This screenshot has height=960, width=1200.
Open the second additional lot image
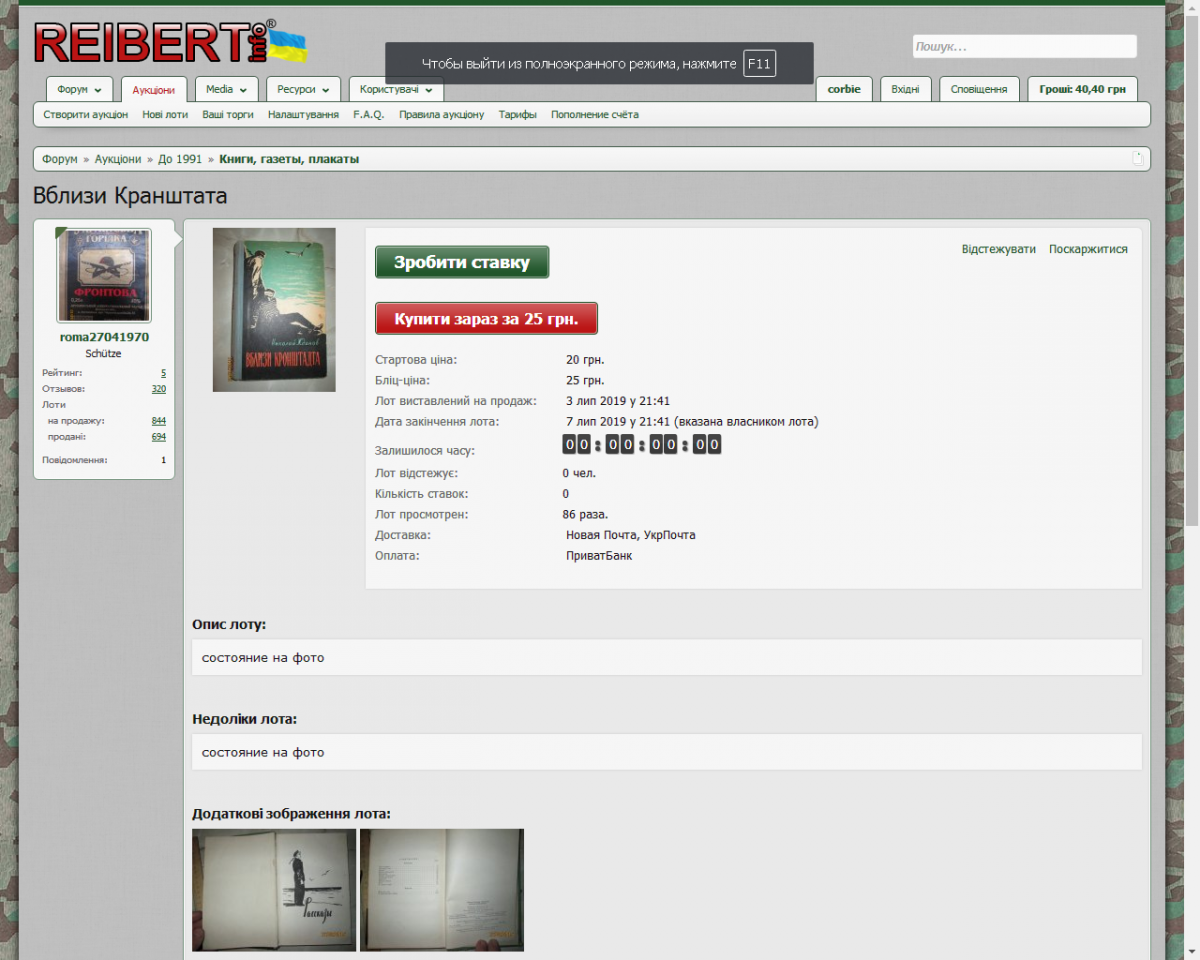(x=442, y=890)
